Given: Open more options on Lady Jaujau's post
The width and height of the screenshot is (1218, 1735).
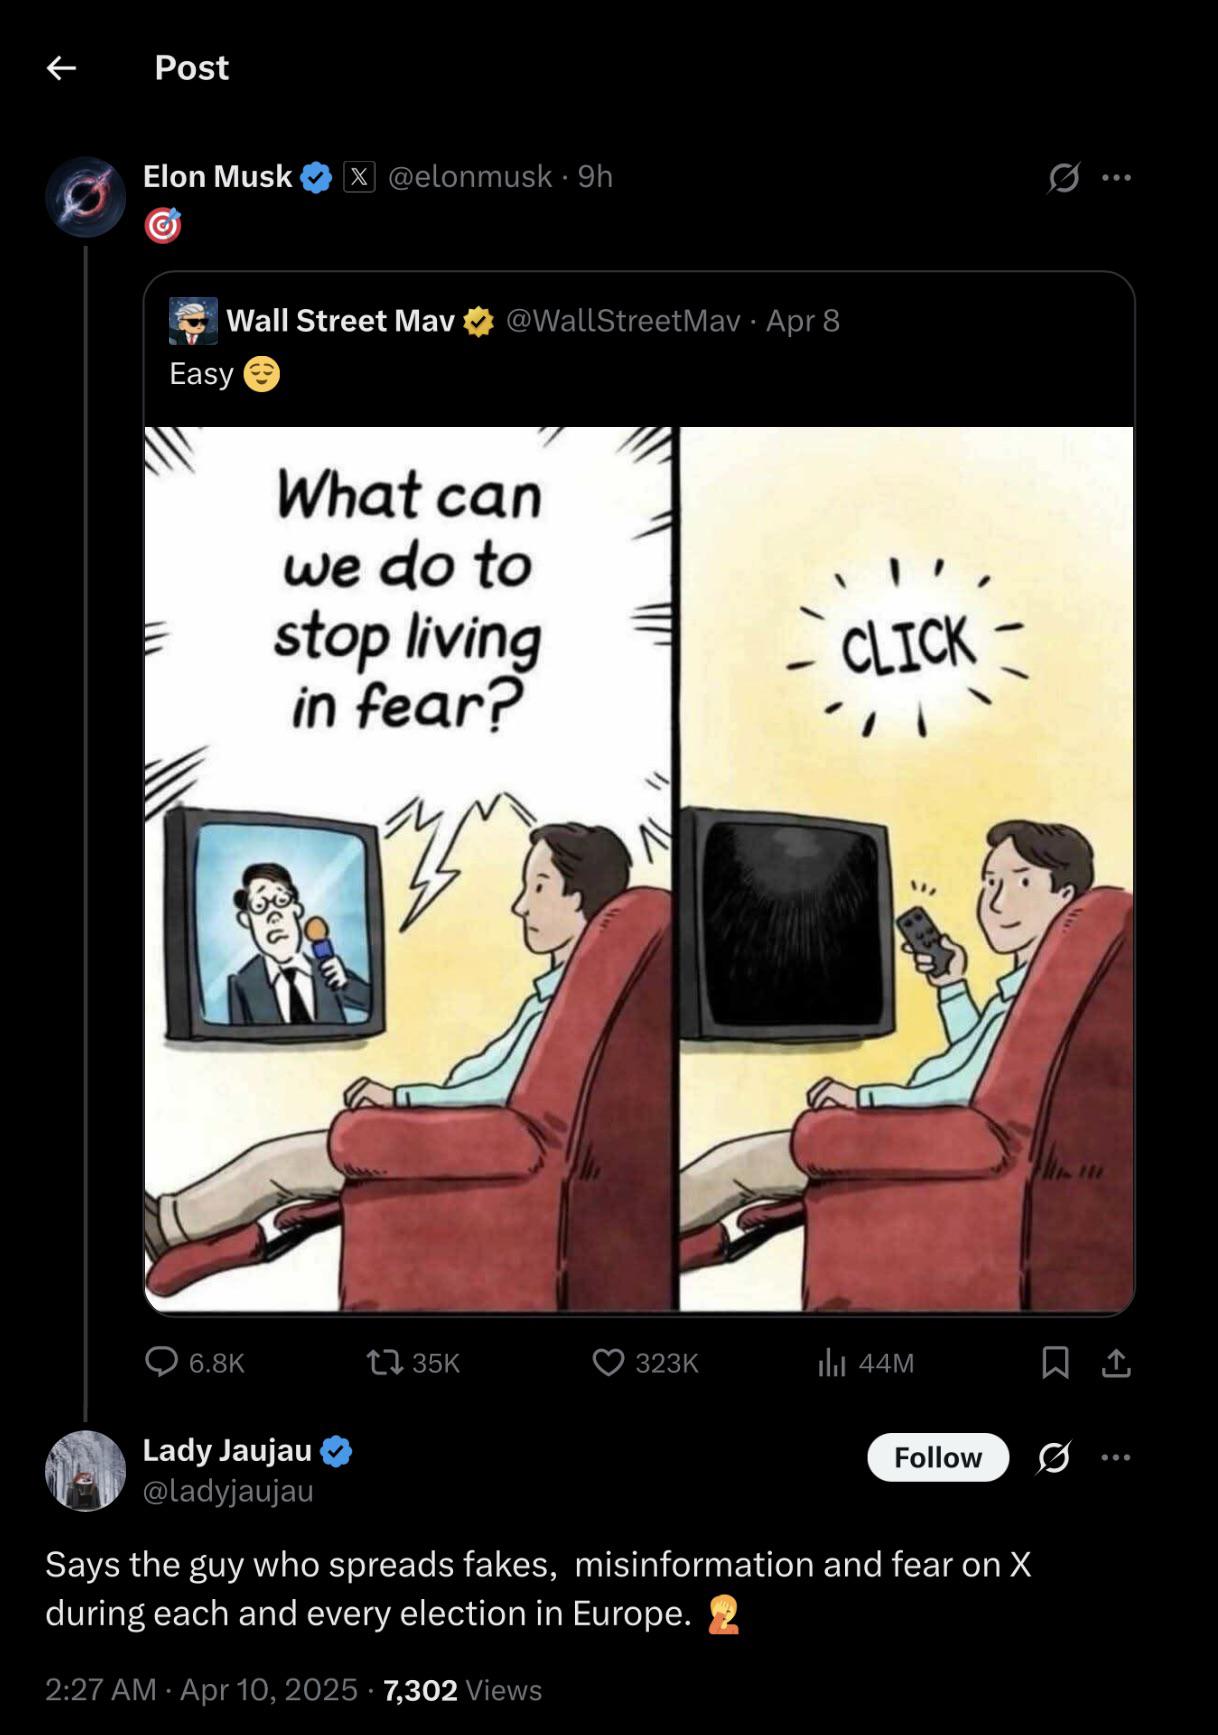Looking at the screenshot, I should 1116,1457.
